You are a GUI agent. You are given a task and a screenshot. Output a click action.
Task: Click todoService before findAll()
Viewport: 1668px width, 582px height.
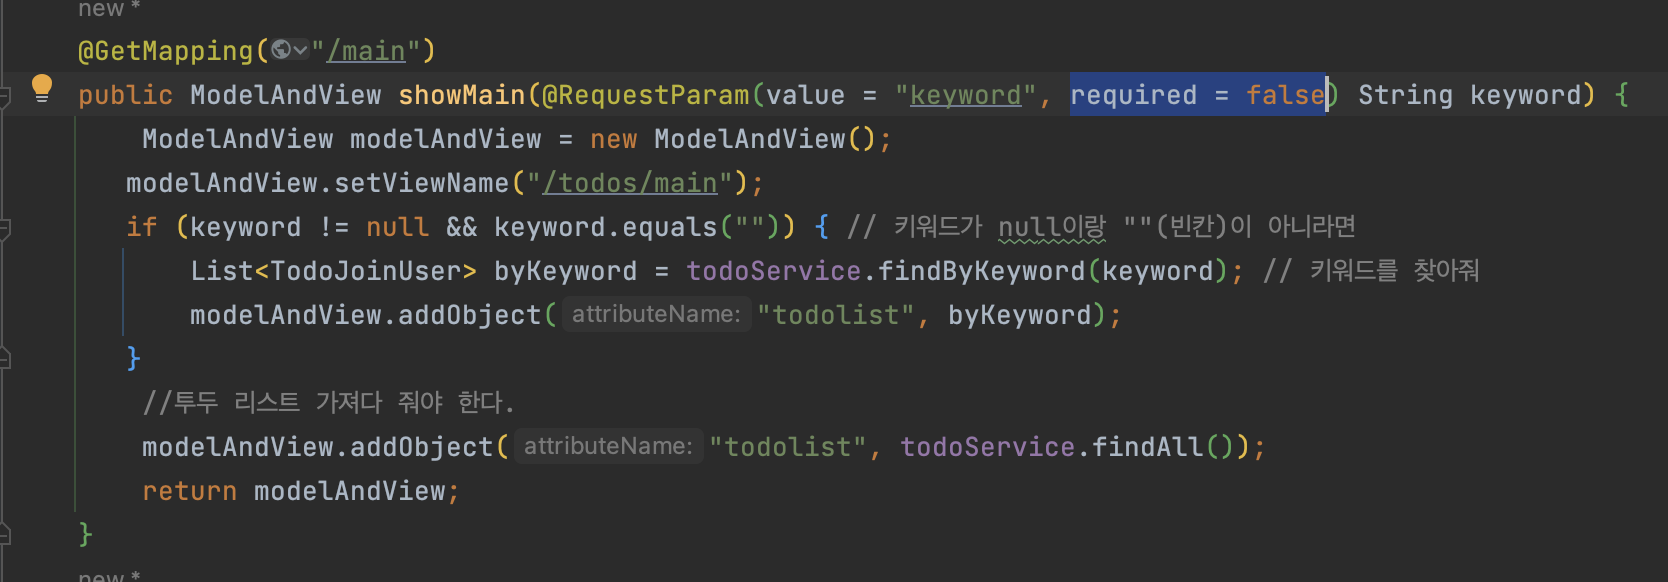988,447
